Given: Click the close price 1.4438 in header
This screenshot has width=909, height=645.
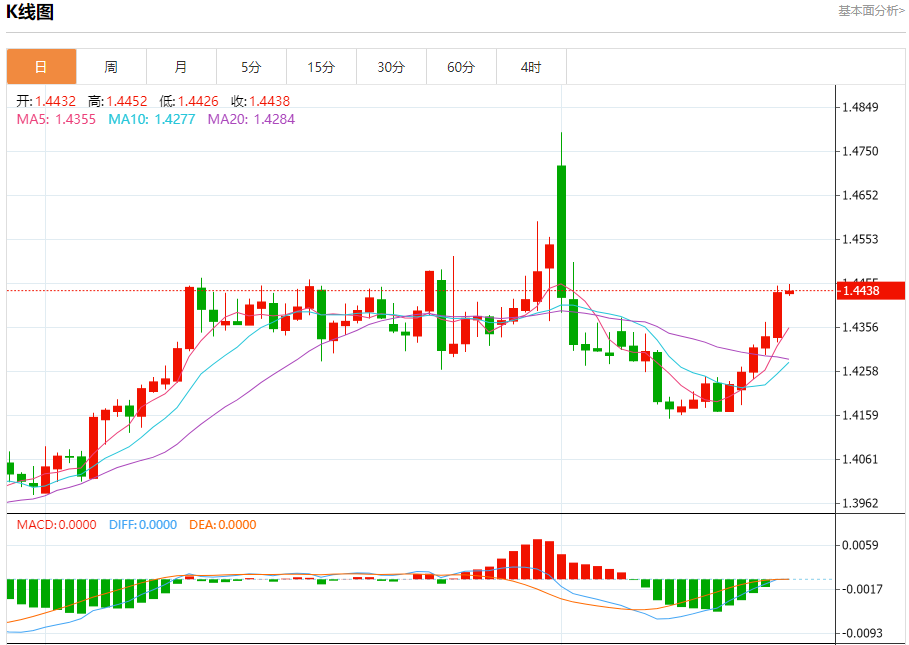Looking at the screenshot, I should [270, 101].
